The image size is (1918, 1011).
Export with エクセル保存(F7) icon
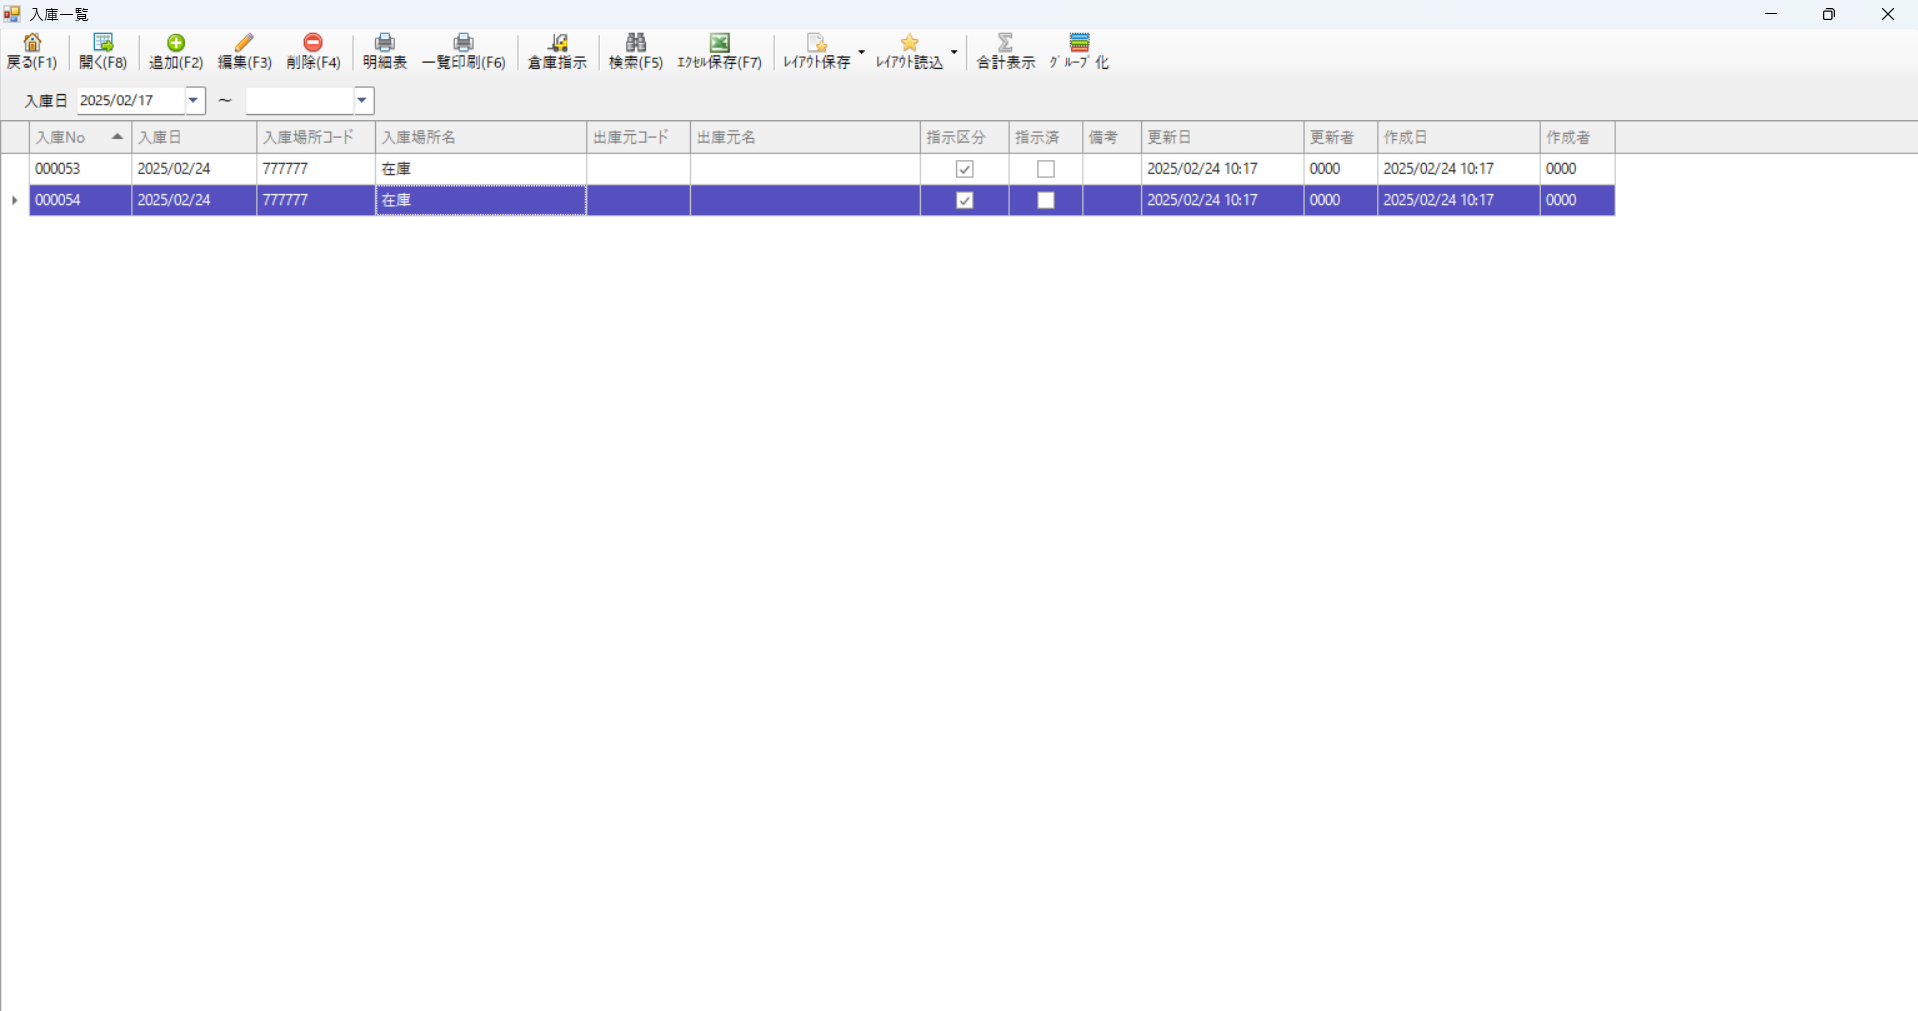tap(720, 43)
